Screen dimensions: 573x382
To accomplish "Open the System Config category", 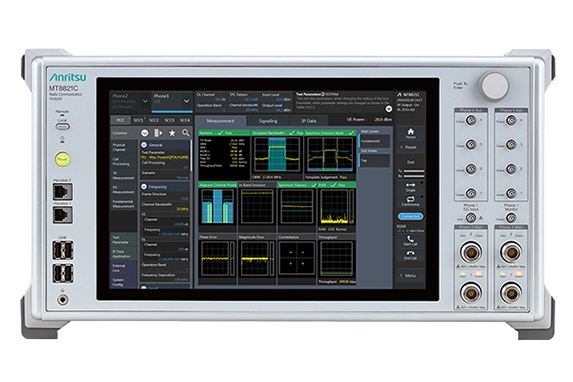I will point(124,281).
